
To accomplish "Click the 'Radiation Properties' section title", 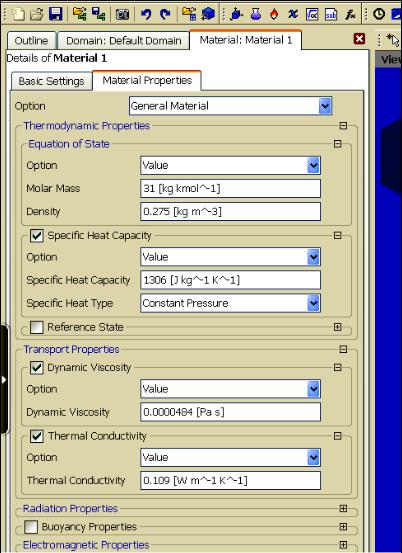I will 70,509.
